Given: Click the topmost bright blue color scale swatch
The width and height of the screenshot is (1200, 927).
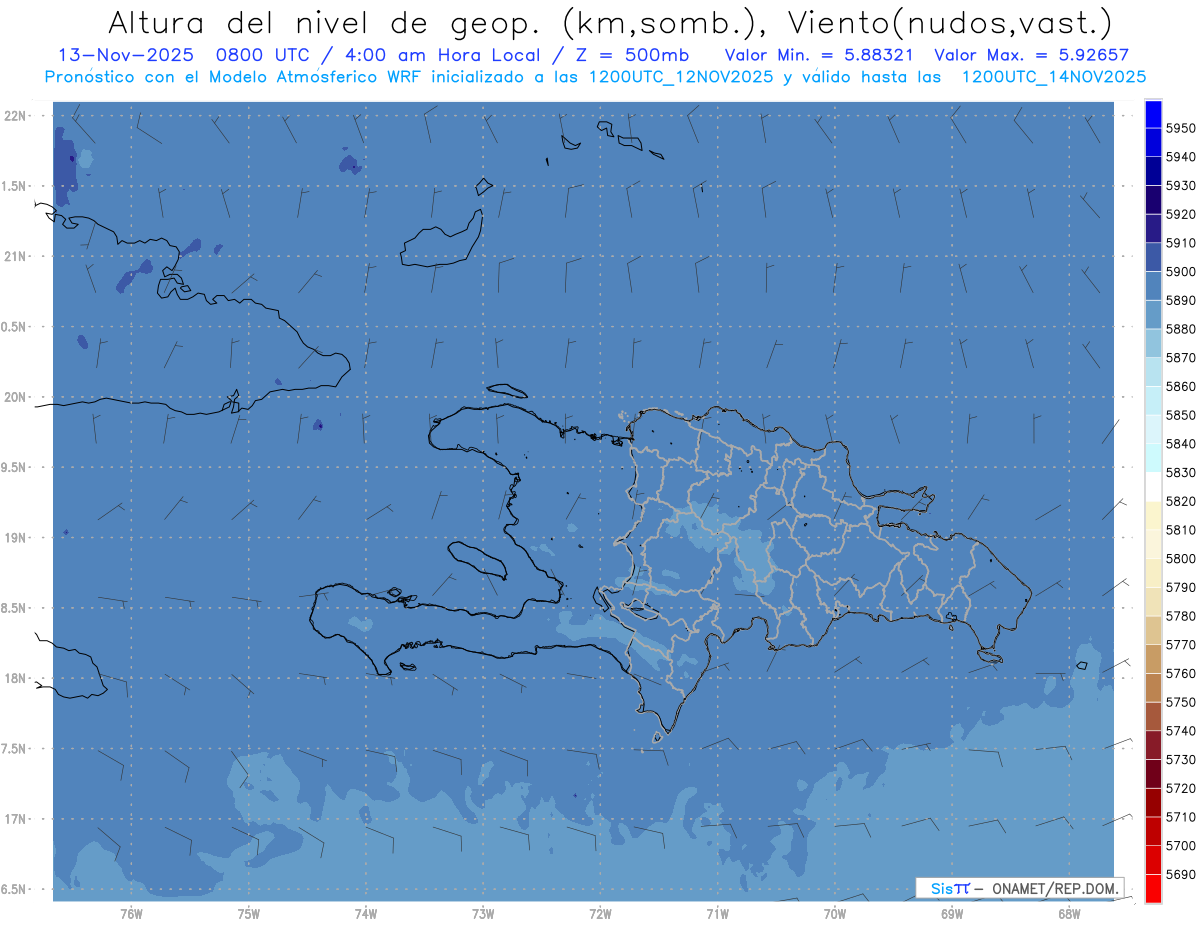Looking at the screenshot, I should coord(1153,114).
